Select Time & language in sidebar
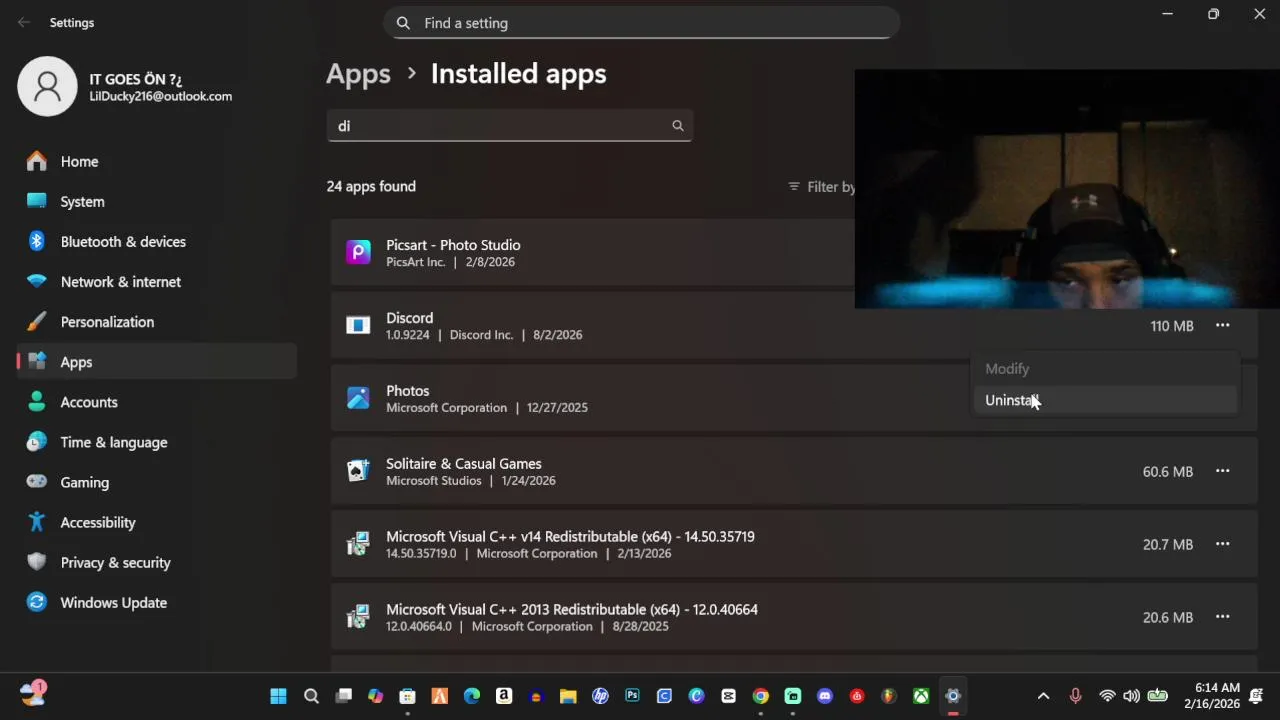The width and height of the screenshot is (1280, 720). click(x=113, y=442)
